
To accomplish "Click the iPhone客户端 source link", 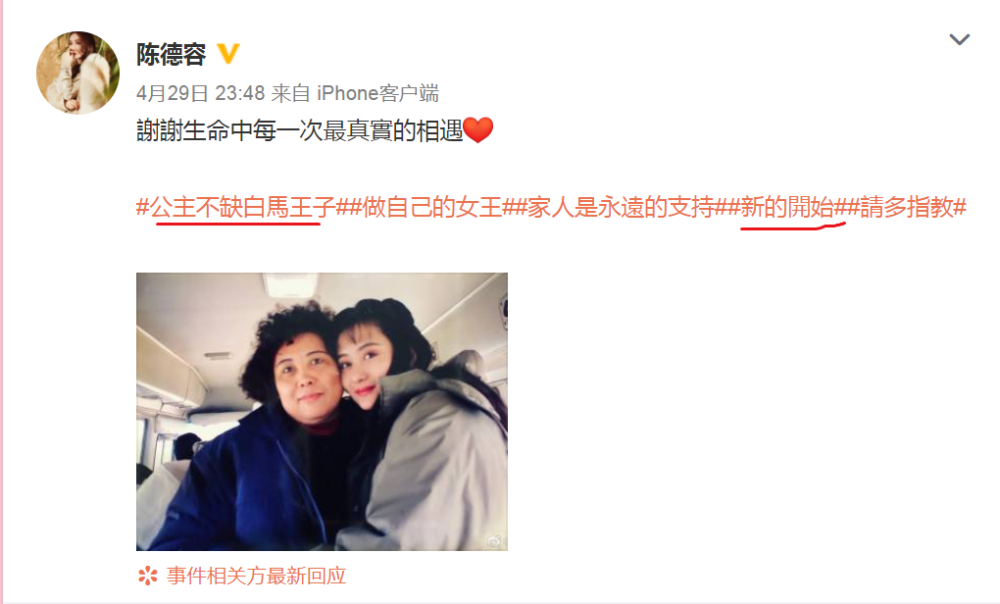I will 378,94.
